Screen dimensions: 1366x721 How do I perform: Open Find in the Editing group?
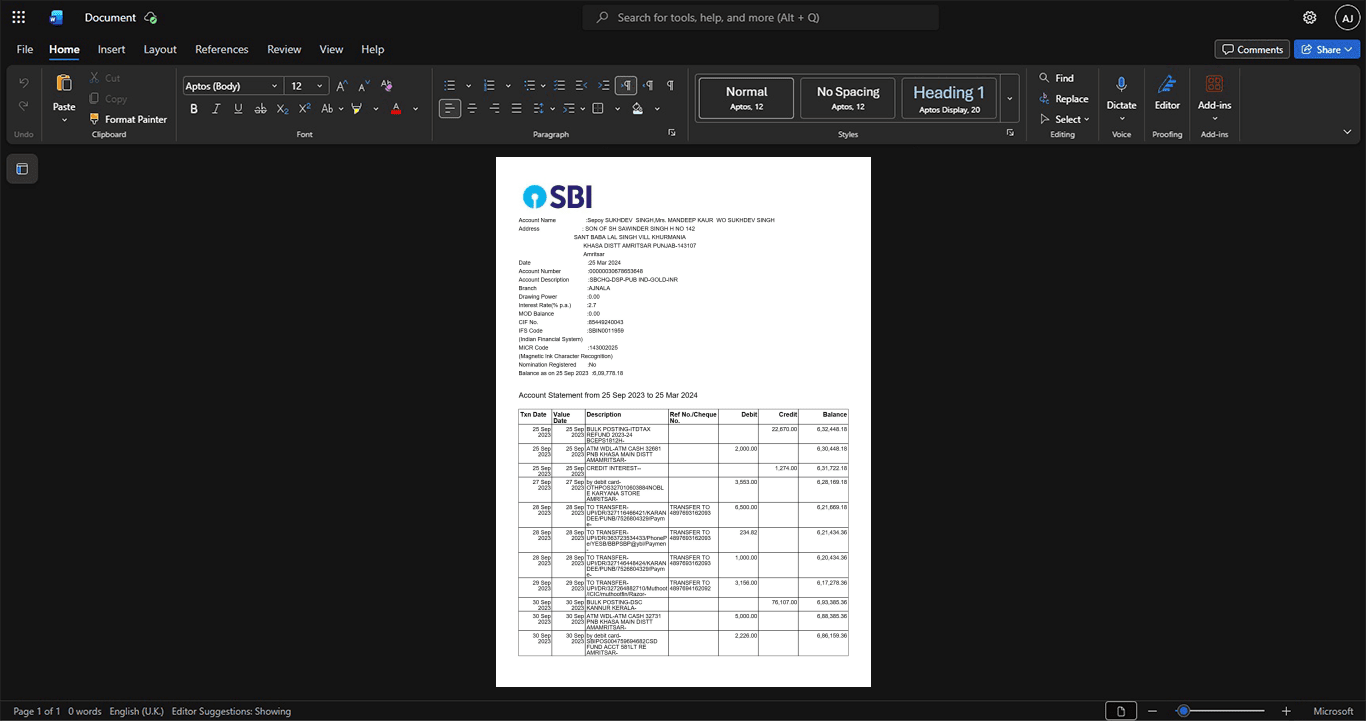[1056, 78]
